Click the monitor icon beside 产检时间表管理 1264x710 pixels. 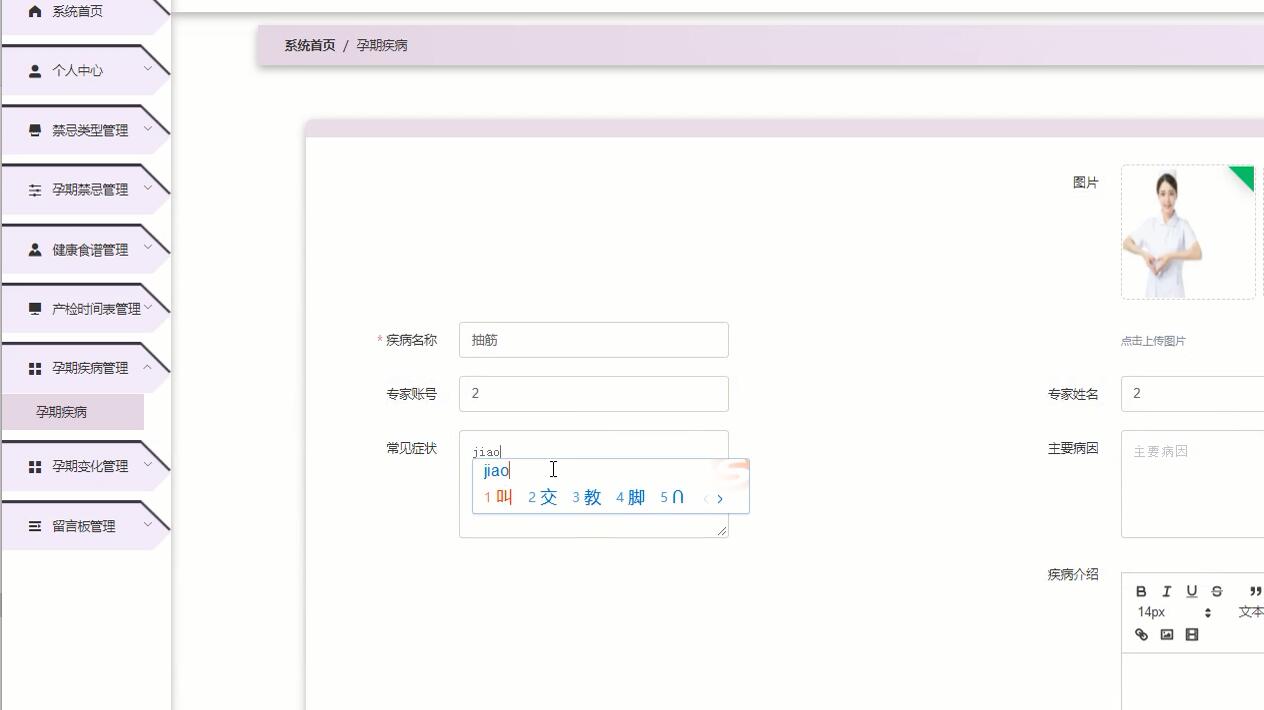pos(35,308)
